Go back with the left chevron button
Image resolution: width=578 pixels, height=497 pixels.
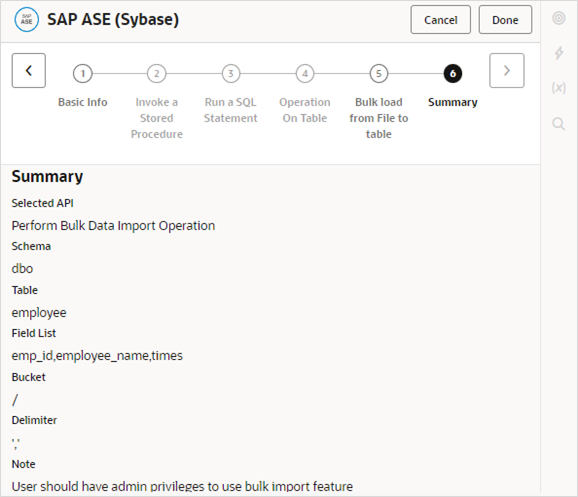29,70
